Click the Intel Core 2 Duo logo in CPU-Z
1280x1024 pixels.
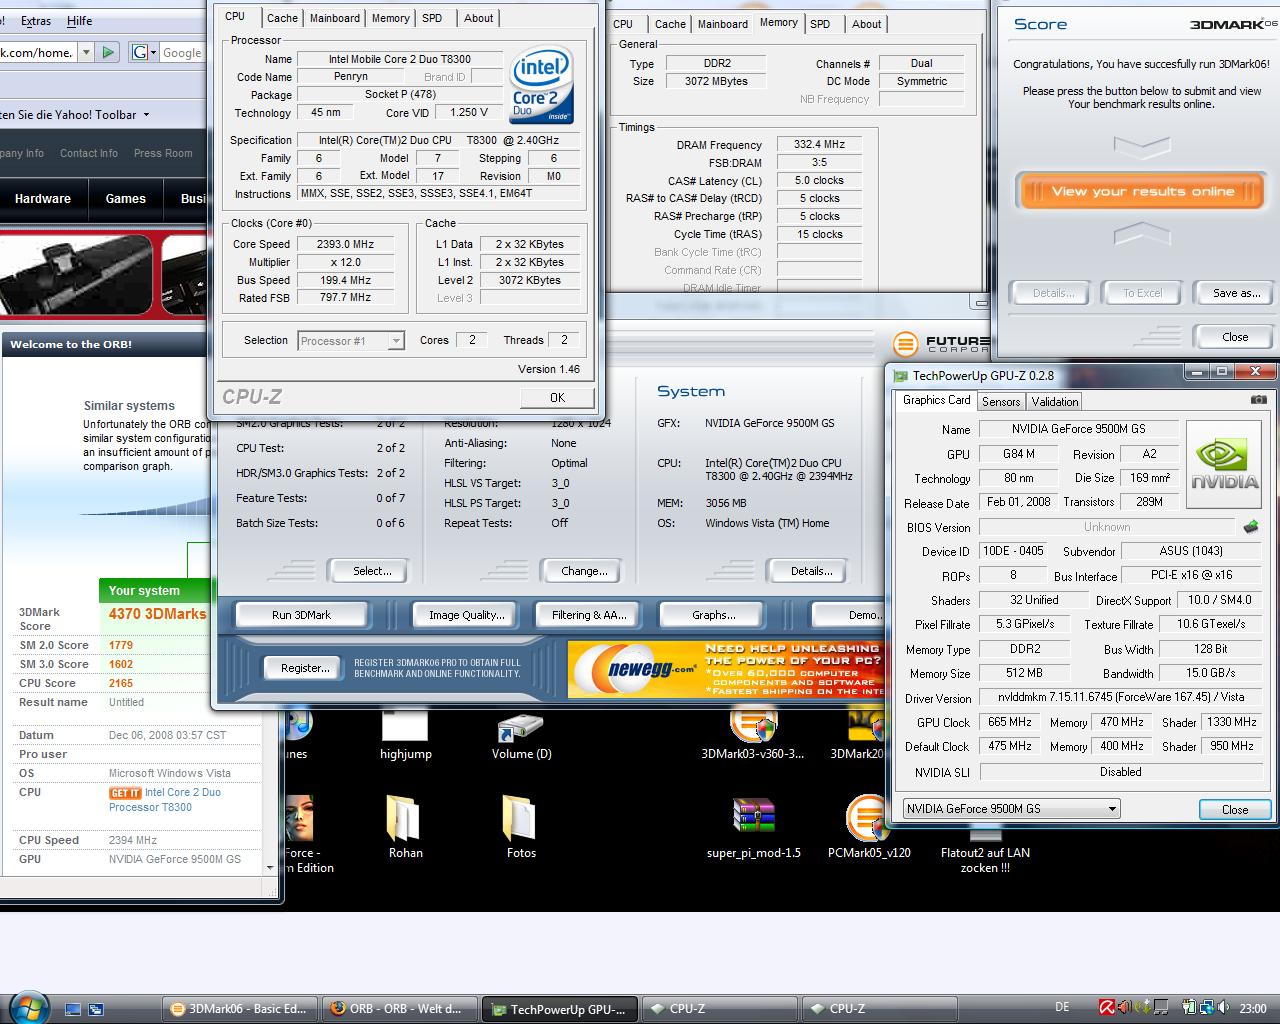[x=541, y=84]
